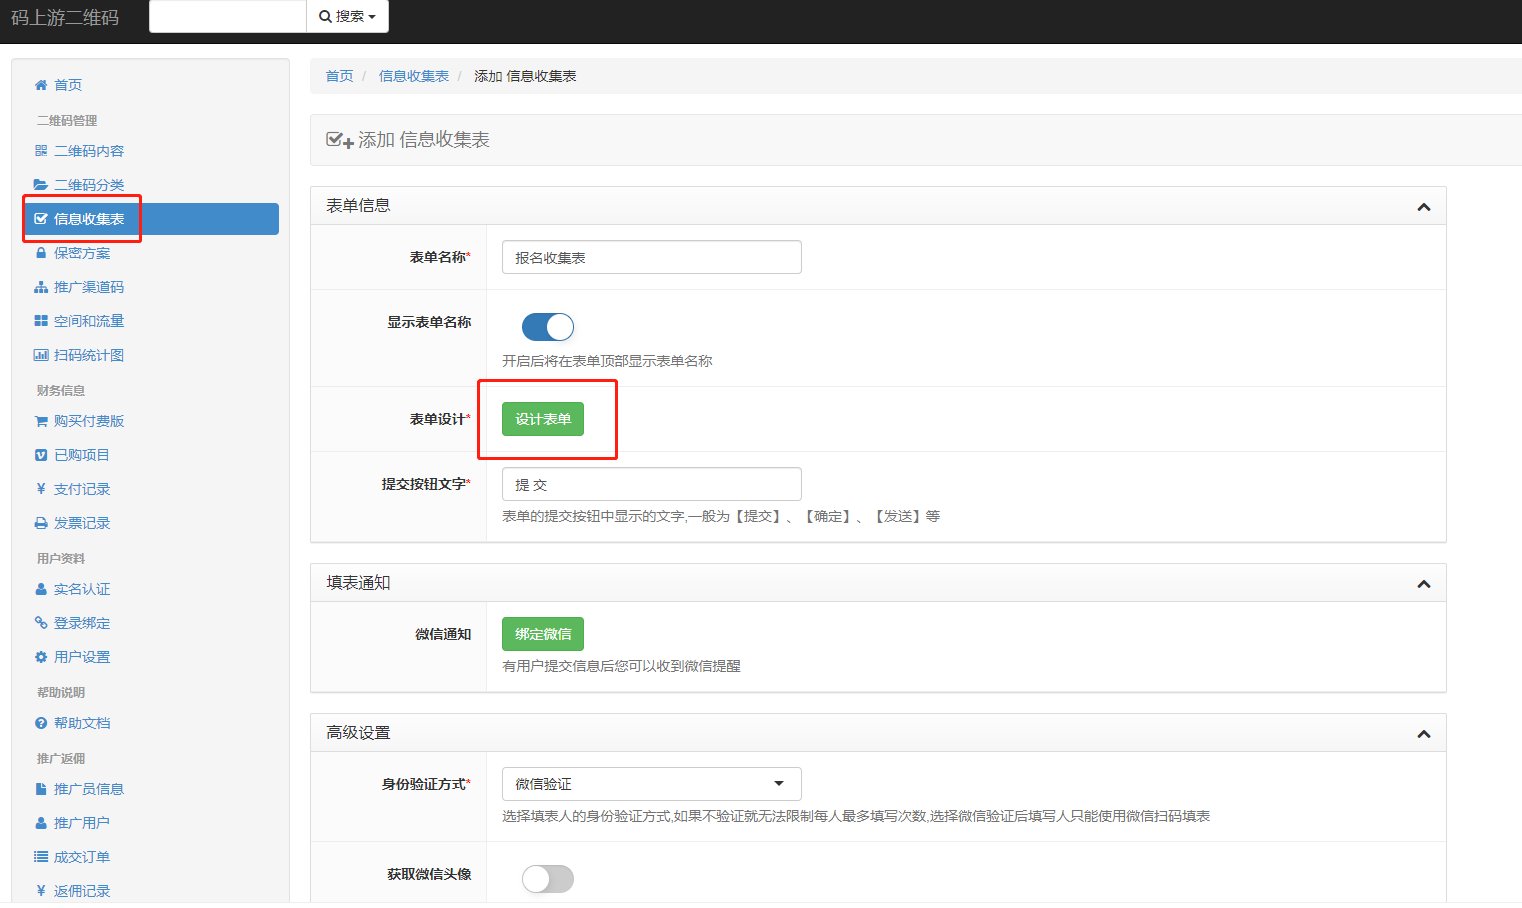The image size is (1522, 908).
Task: Open 扫码统计图 via the chart icon
Action: tap(40, 354)
